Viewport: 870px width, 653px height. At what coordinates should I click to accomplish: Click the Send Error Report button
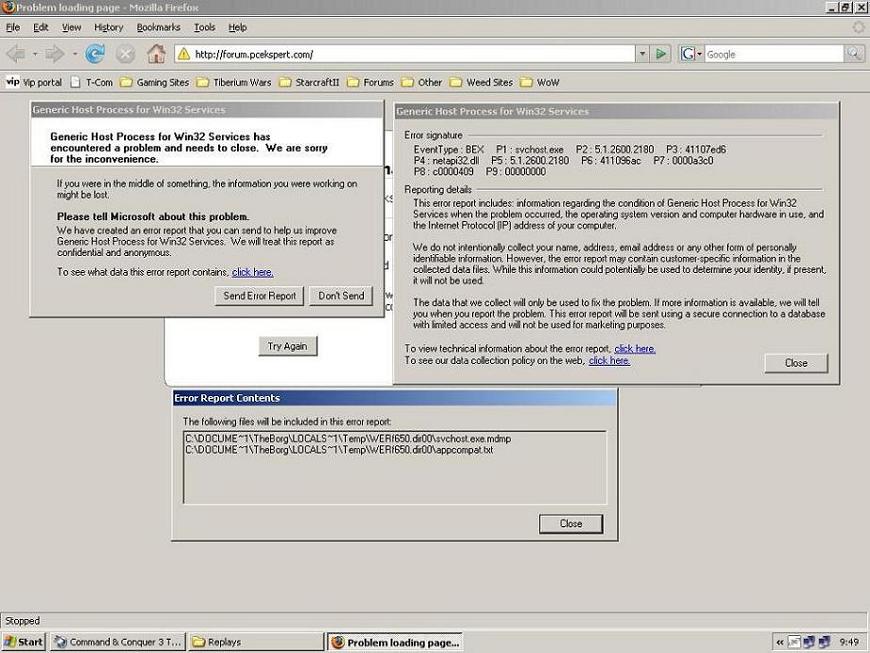tap(259, 296)
